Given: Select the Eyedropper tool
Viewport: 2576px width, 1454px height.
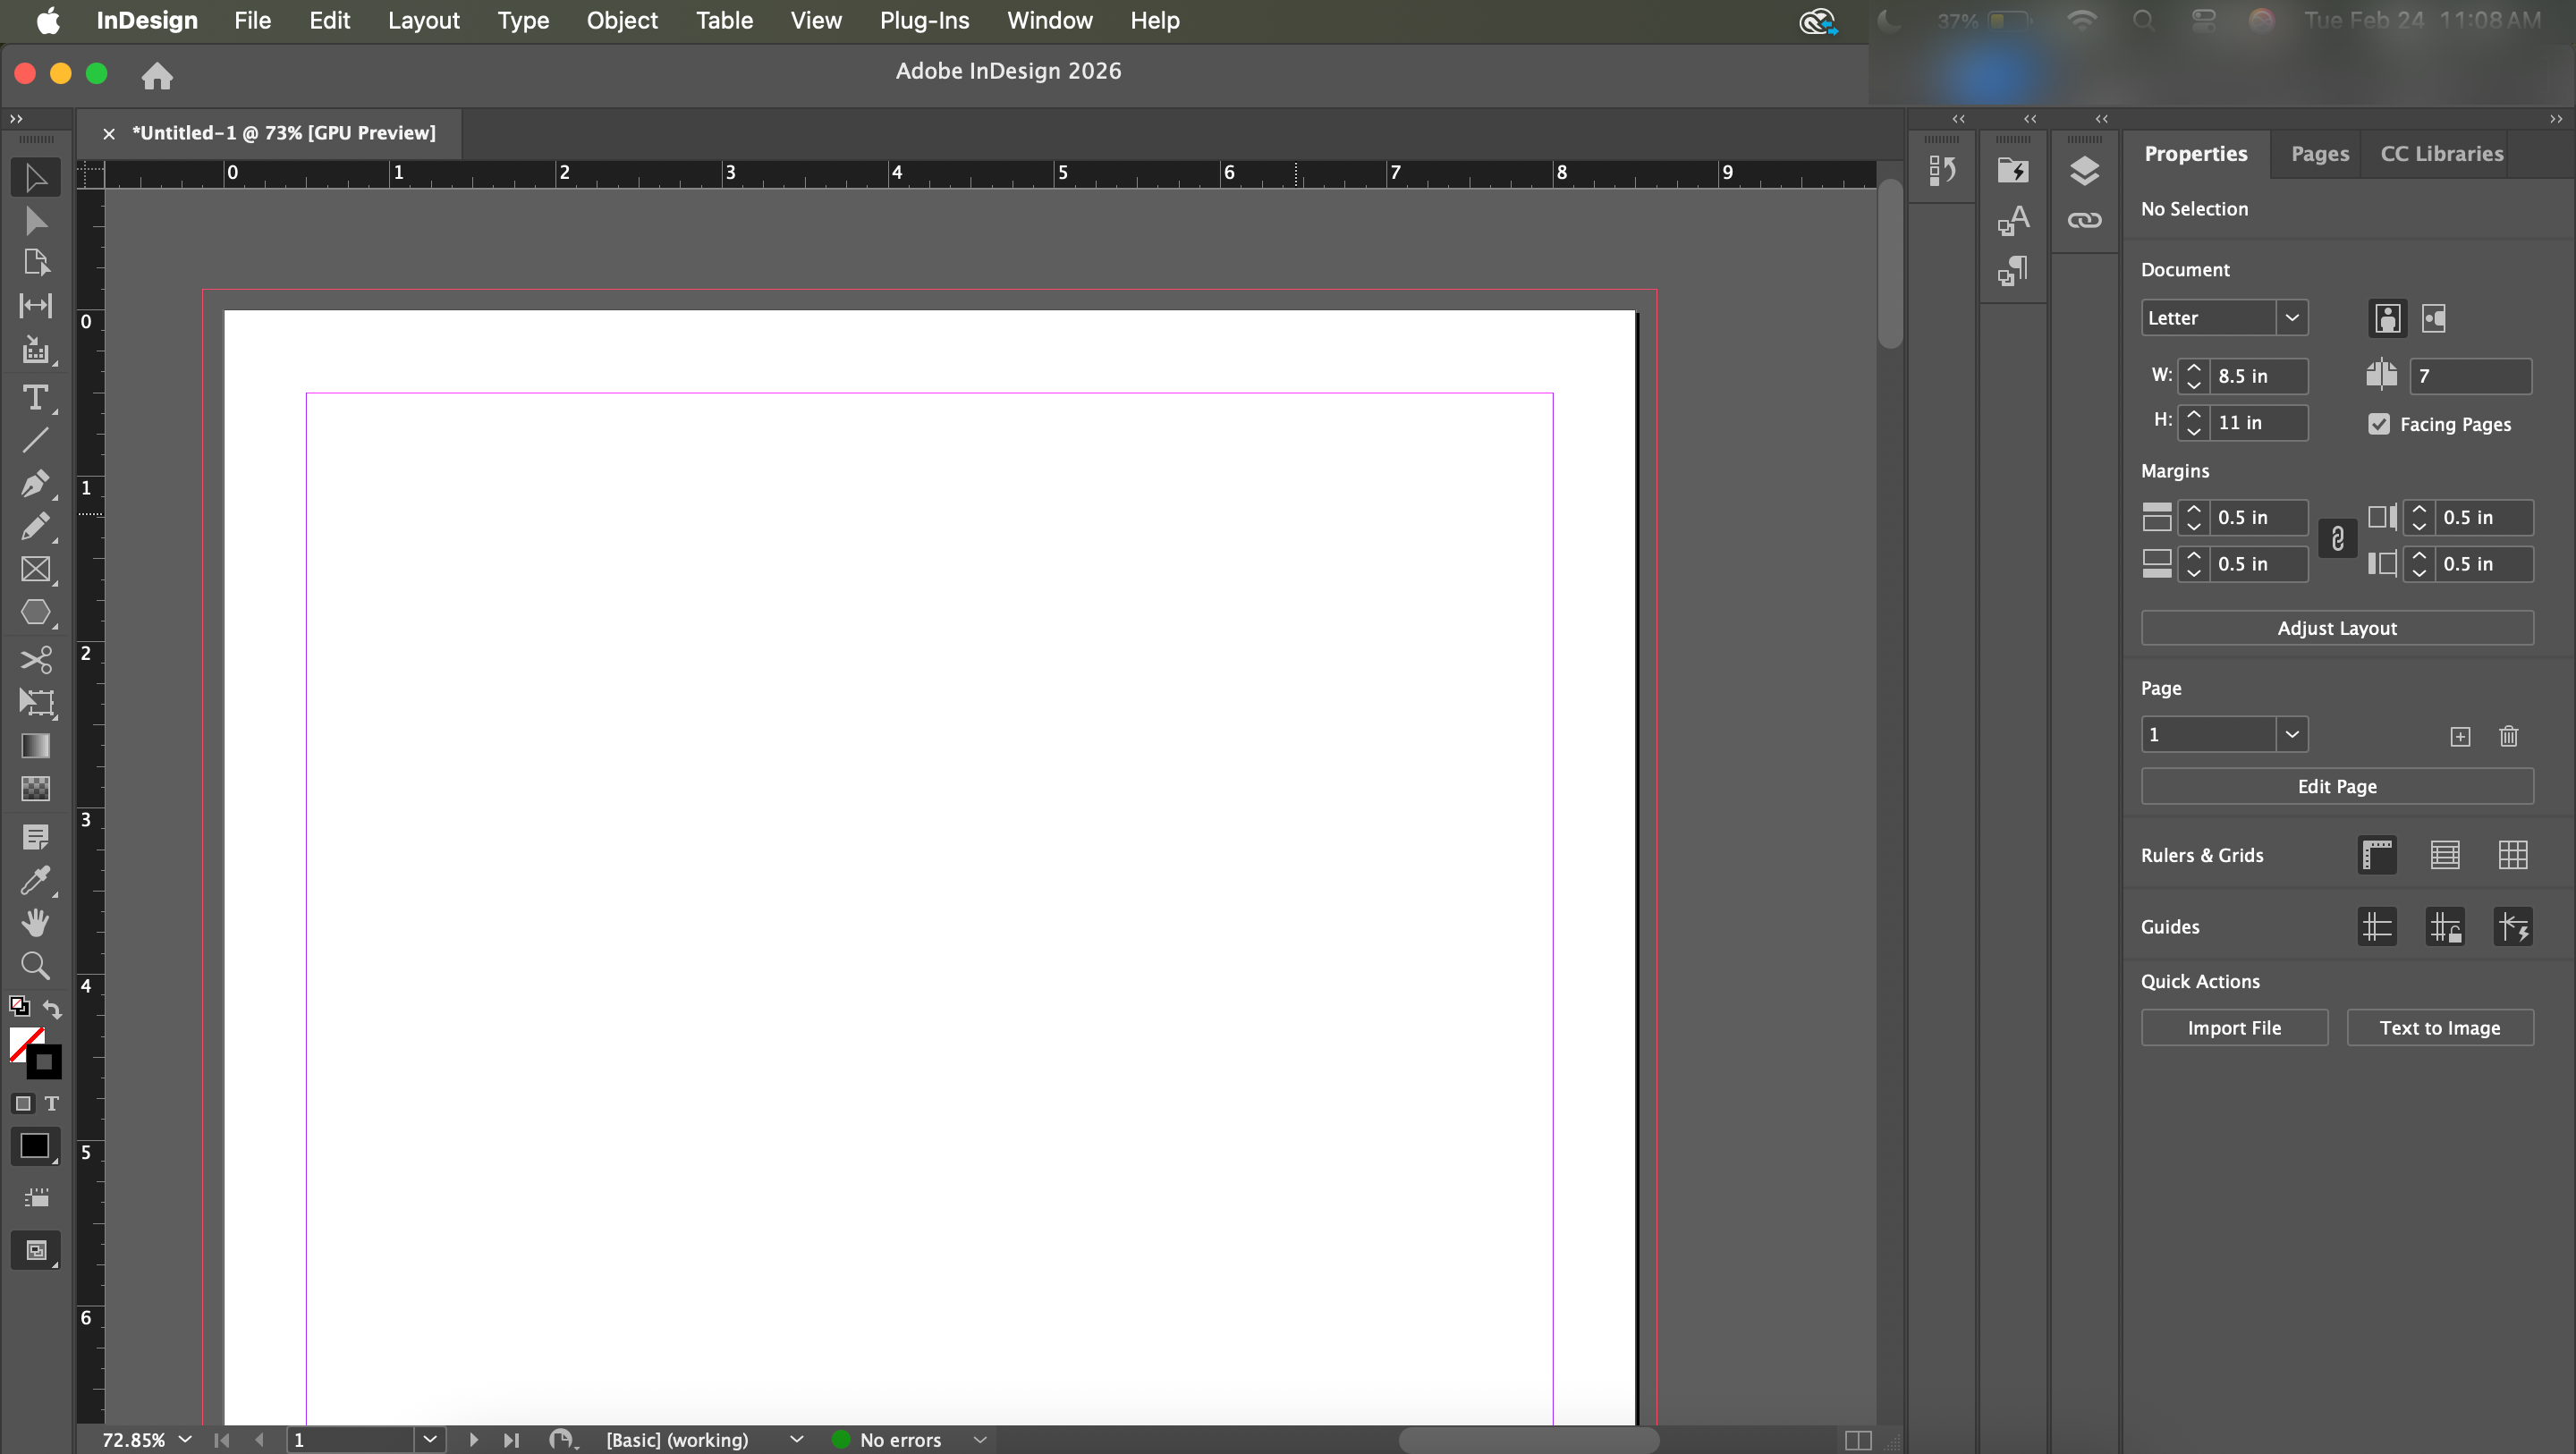Looking at the screenshot, I should tap(35, 880).
